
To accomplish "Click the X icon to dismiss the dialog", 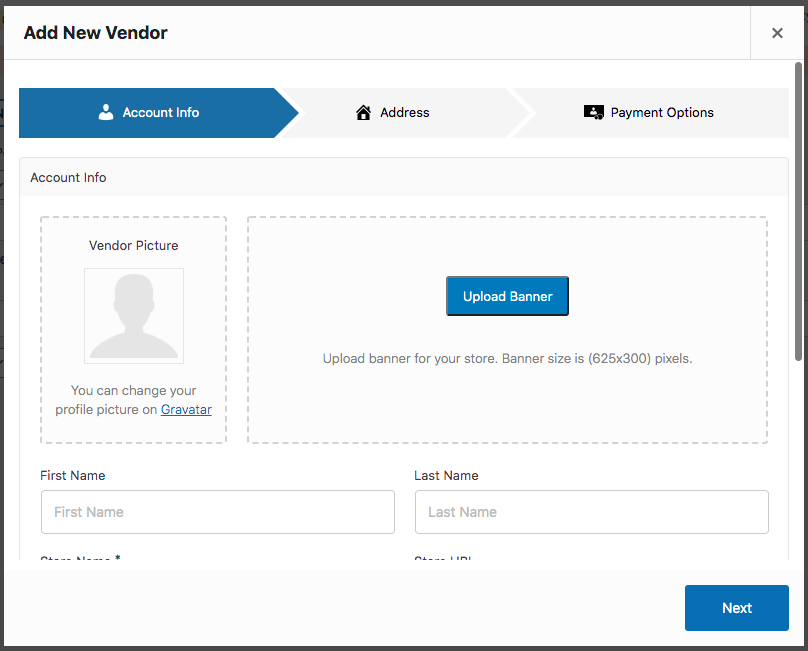I will [x=777, y=32].
